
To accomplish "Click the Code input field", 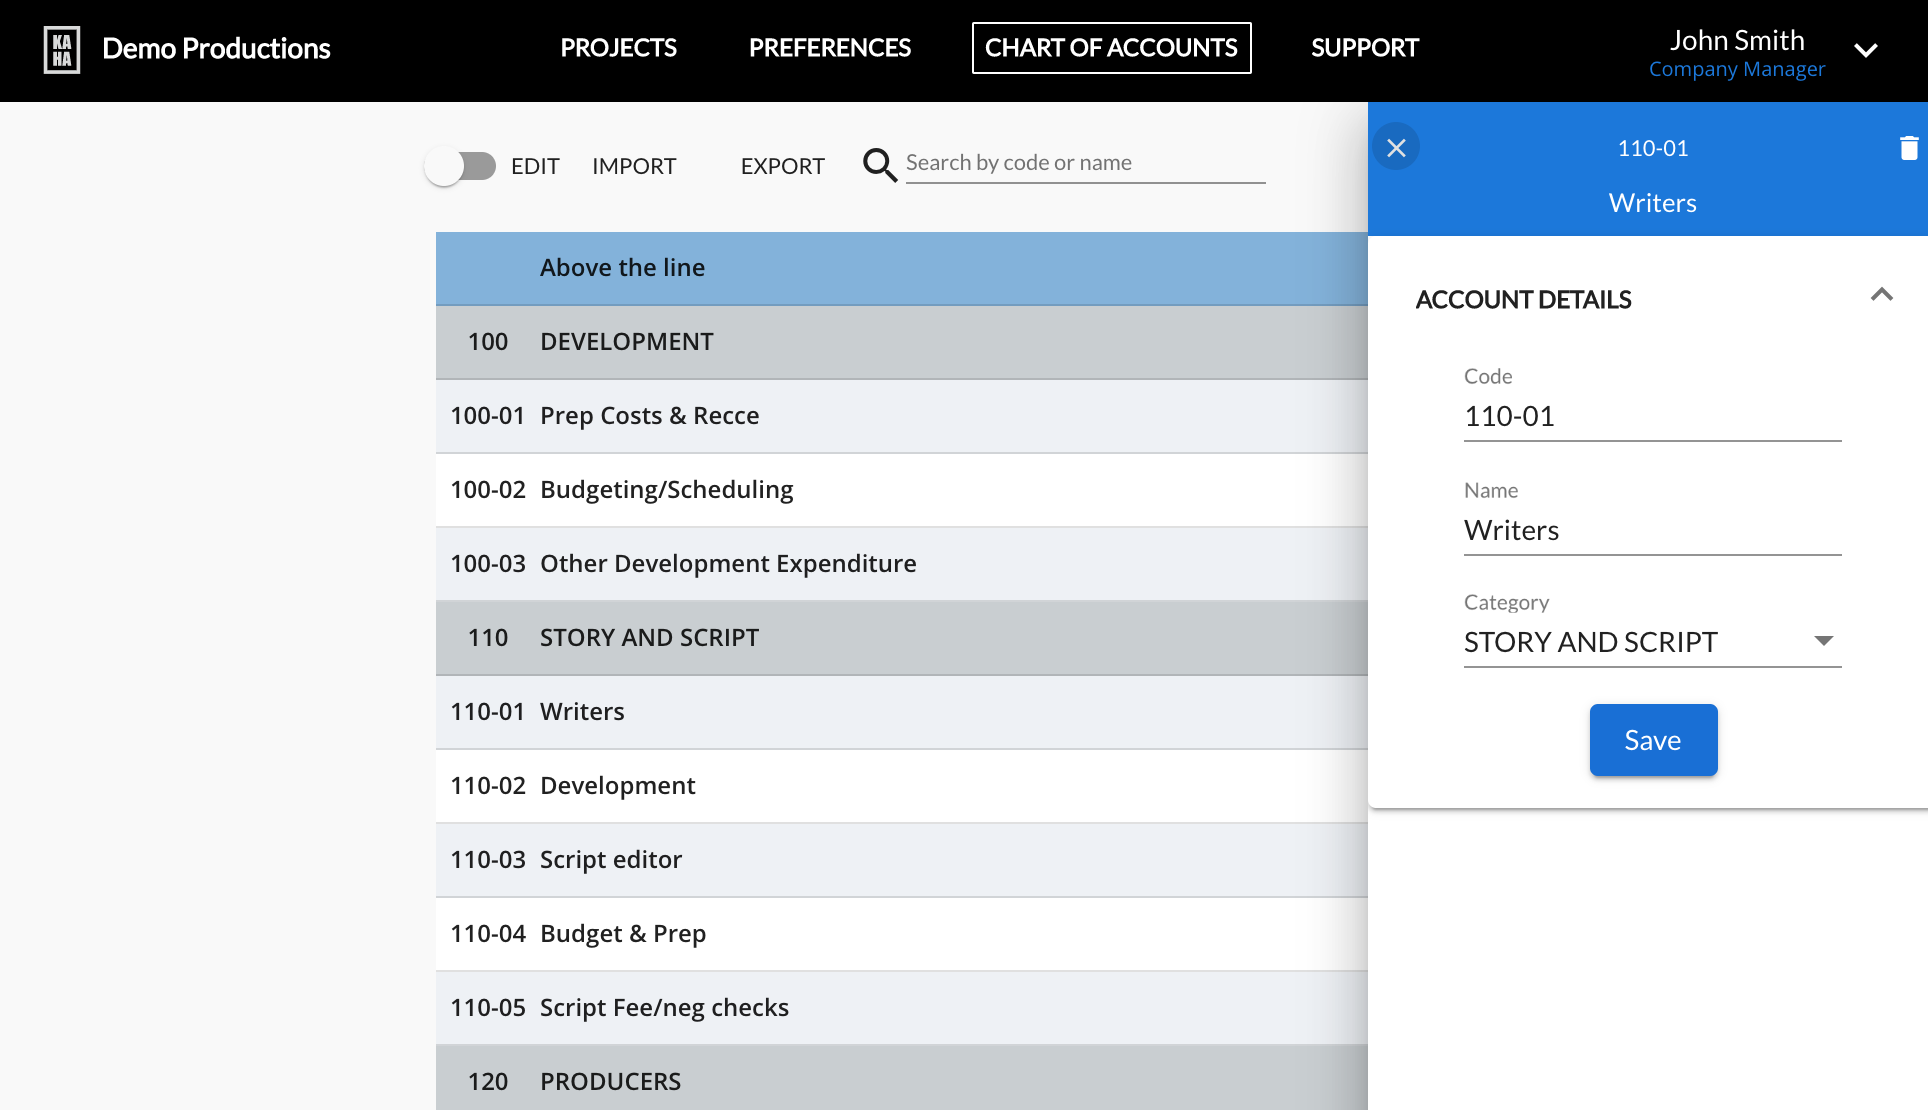I will tap(1651, 416).
